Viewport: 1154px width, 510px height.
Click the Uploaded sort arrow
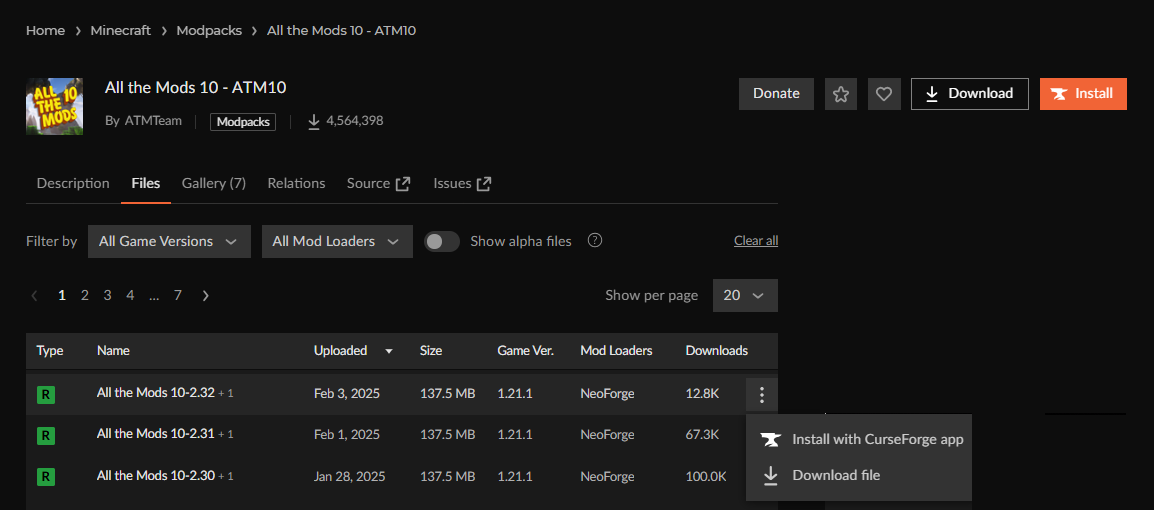tap(389, 352)
